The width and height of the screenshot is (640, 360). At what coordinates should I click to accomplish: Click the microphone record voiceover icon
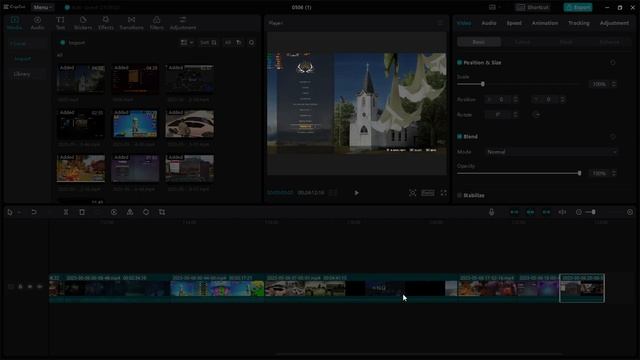pyautogui.click(x=491, y=212)
